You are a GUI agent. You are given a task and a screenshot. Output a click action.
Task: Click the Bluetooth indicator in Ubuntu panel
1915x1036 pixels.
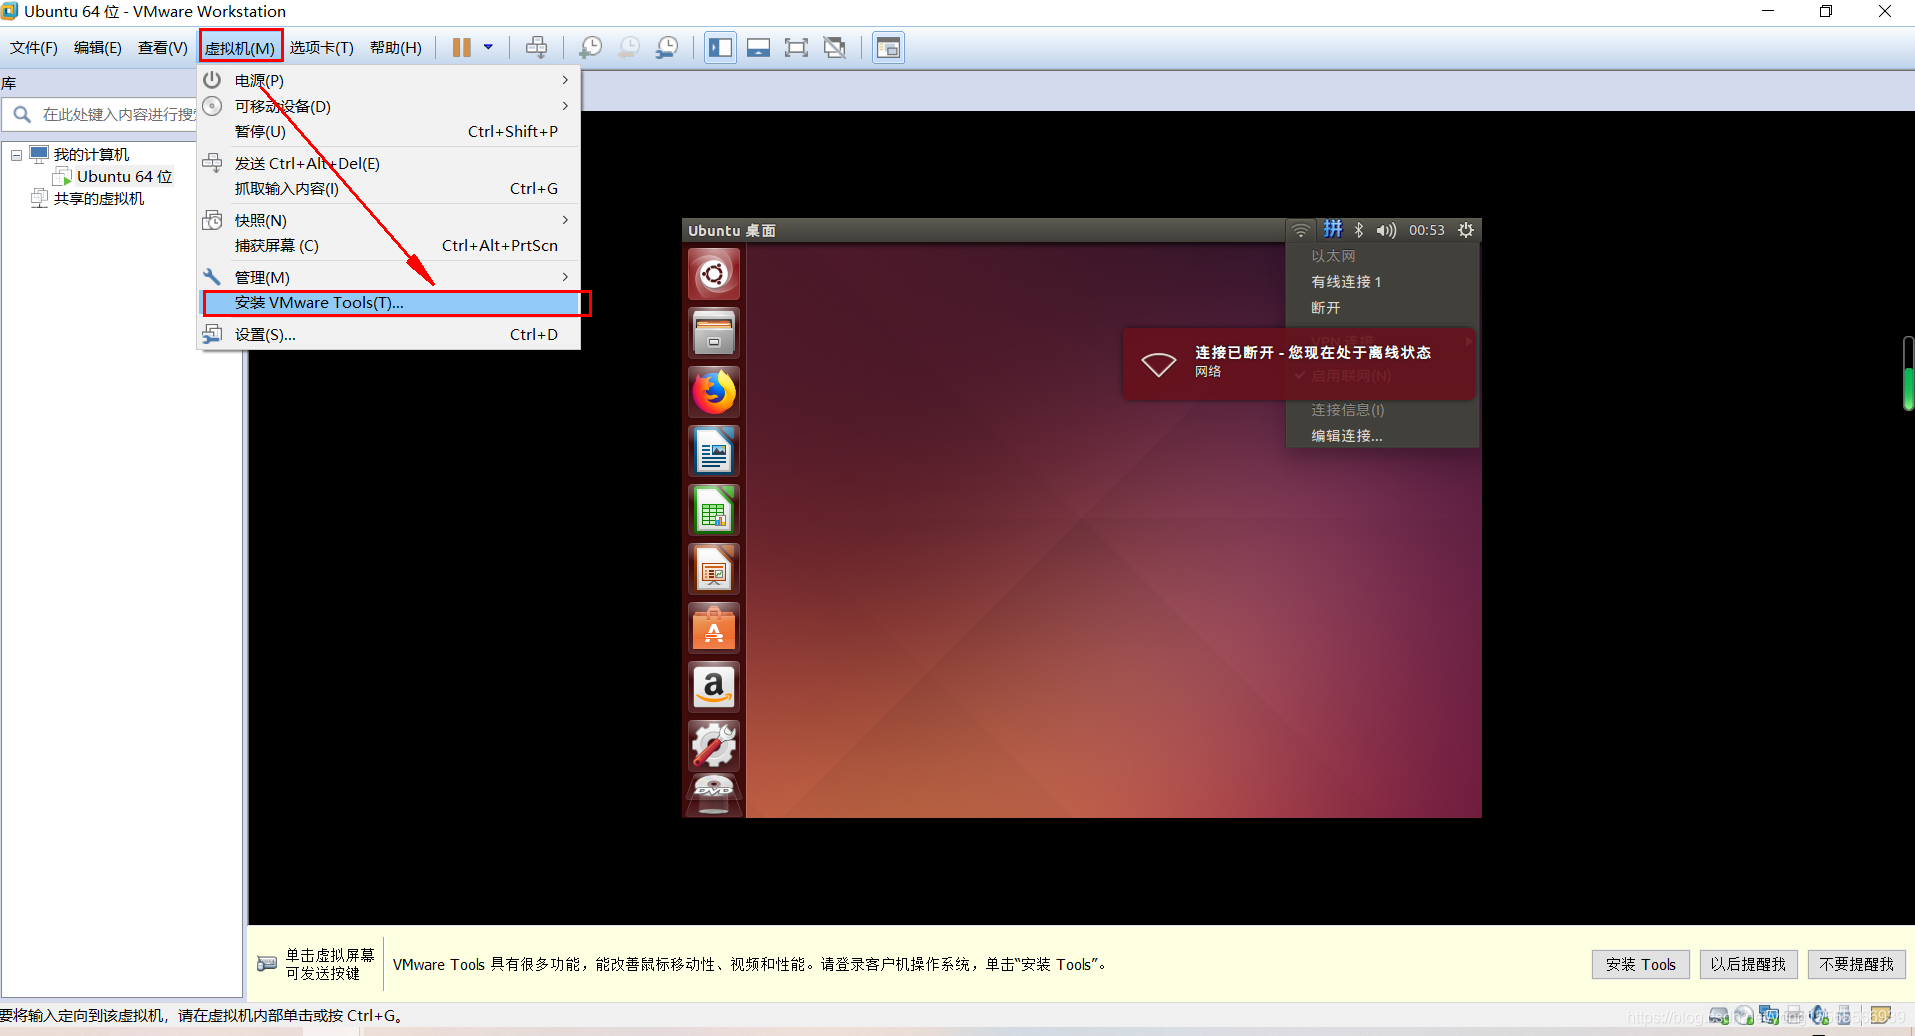[x=1359, y=230]
